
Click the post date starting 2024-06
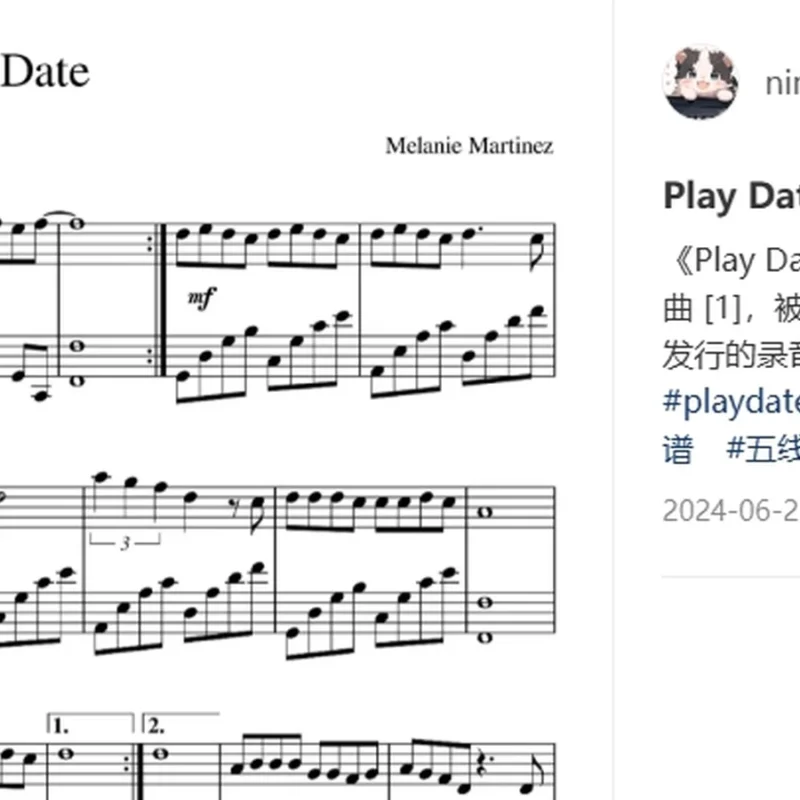click(731, 510)
